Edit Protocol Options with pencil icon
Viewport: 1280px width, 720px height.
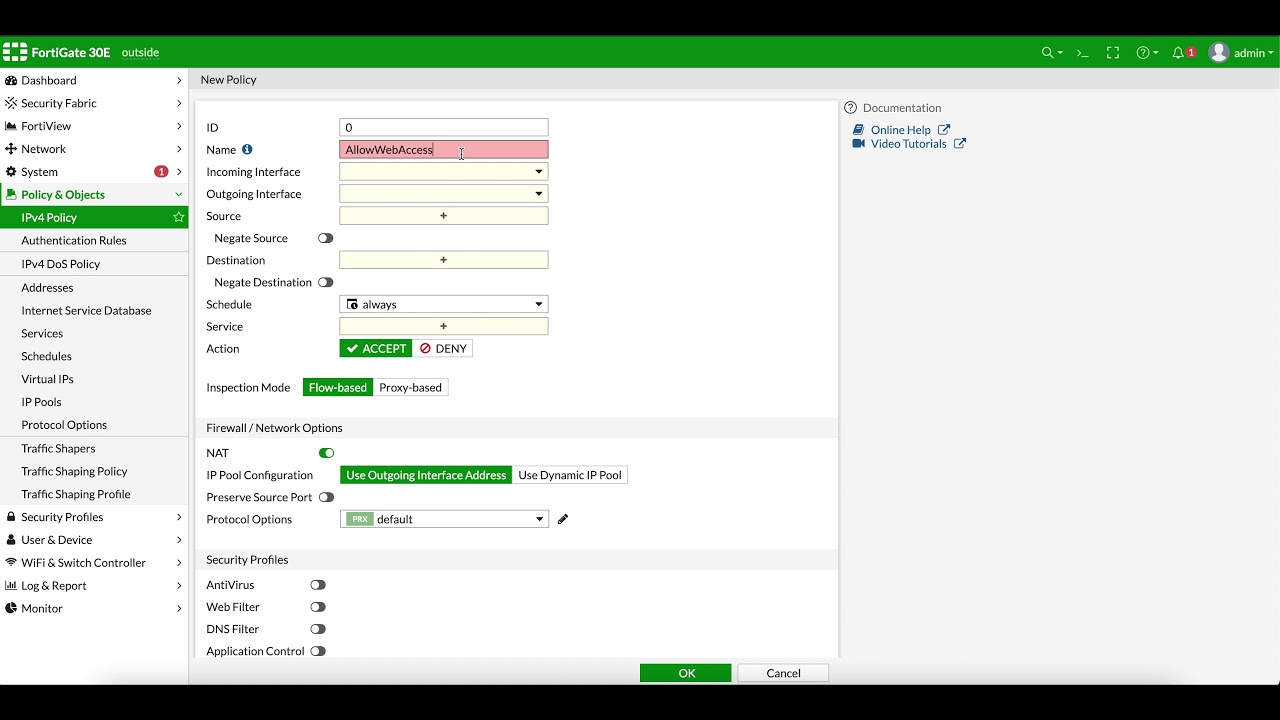[x=563, y=519]
